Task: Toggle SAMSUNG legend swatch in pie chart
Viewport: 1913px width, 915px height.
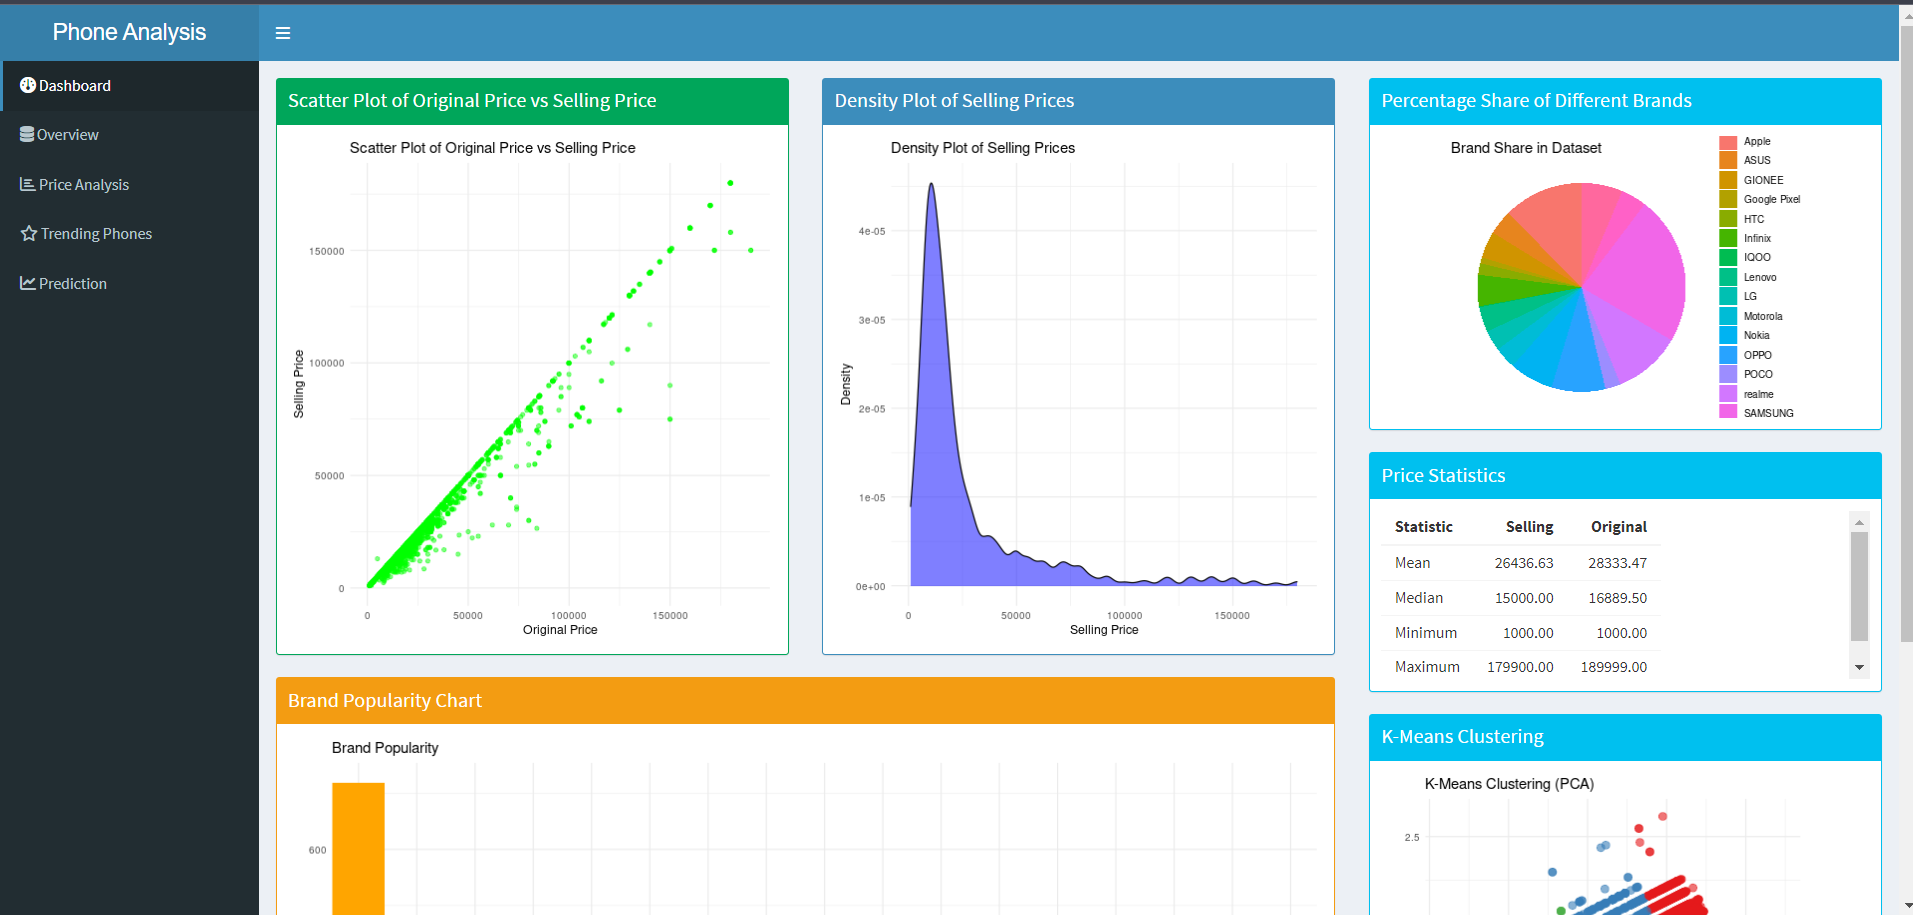Action: coord(1728,412)
